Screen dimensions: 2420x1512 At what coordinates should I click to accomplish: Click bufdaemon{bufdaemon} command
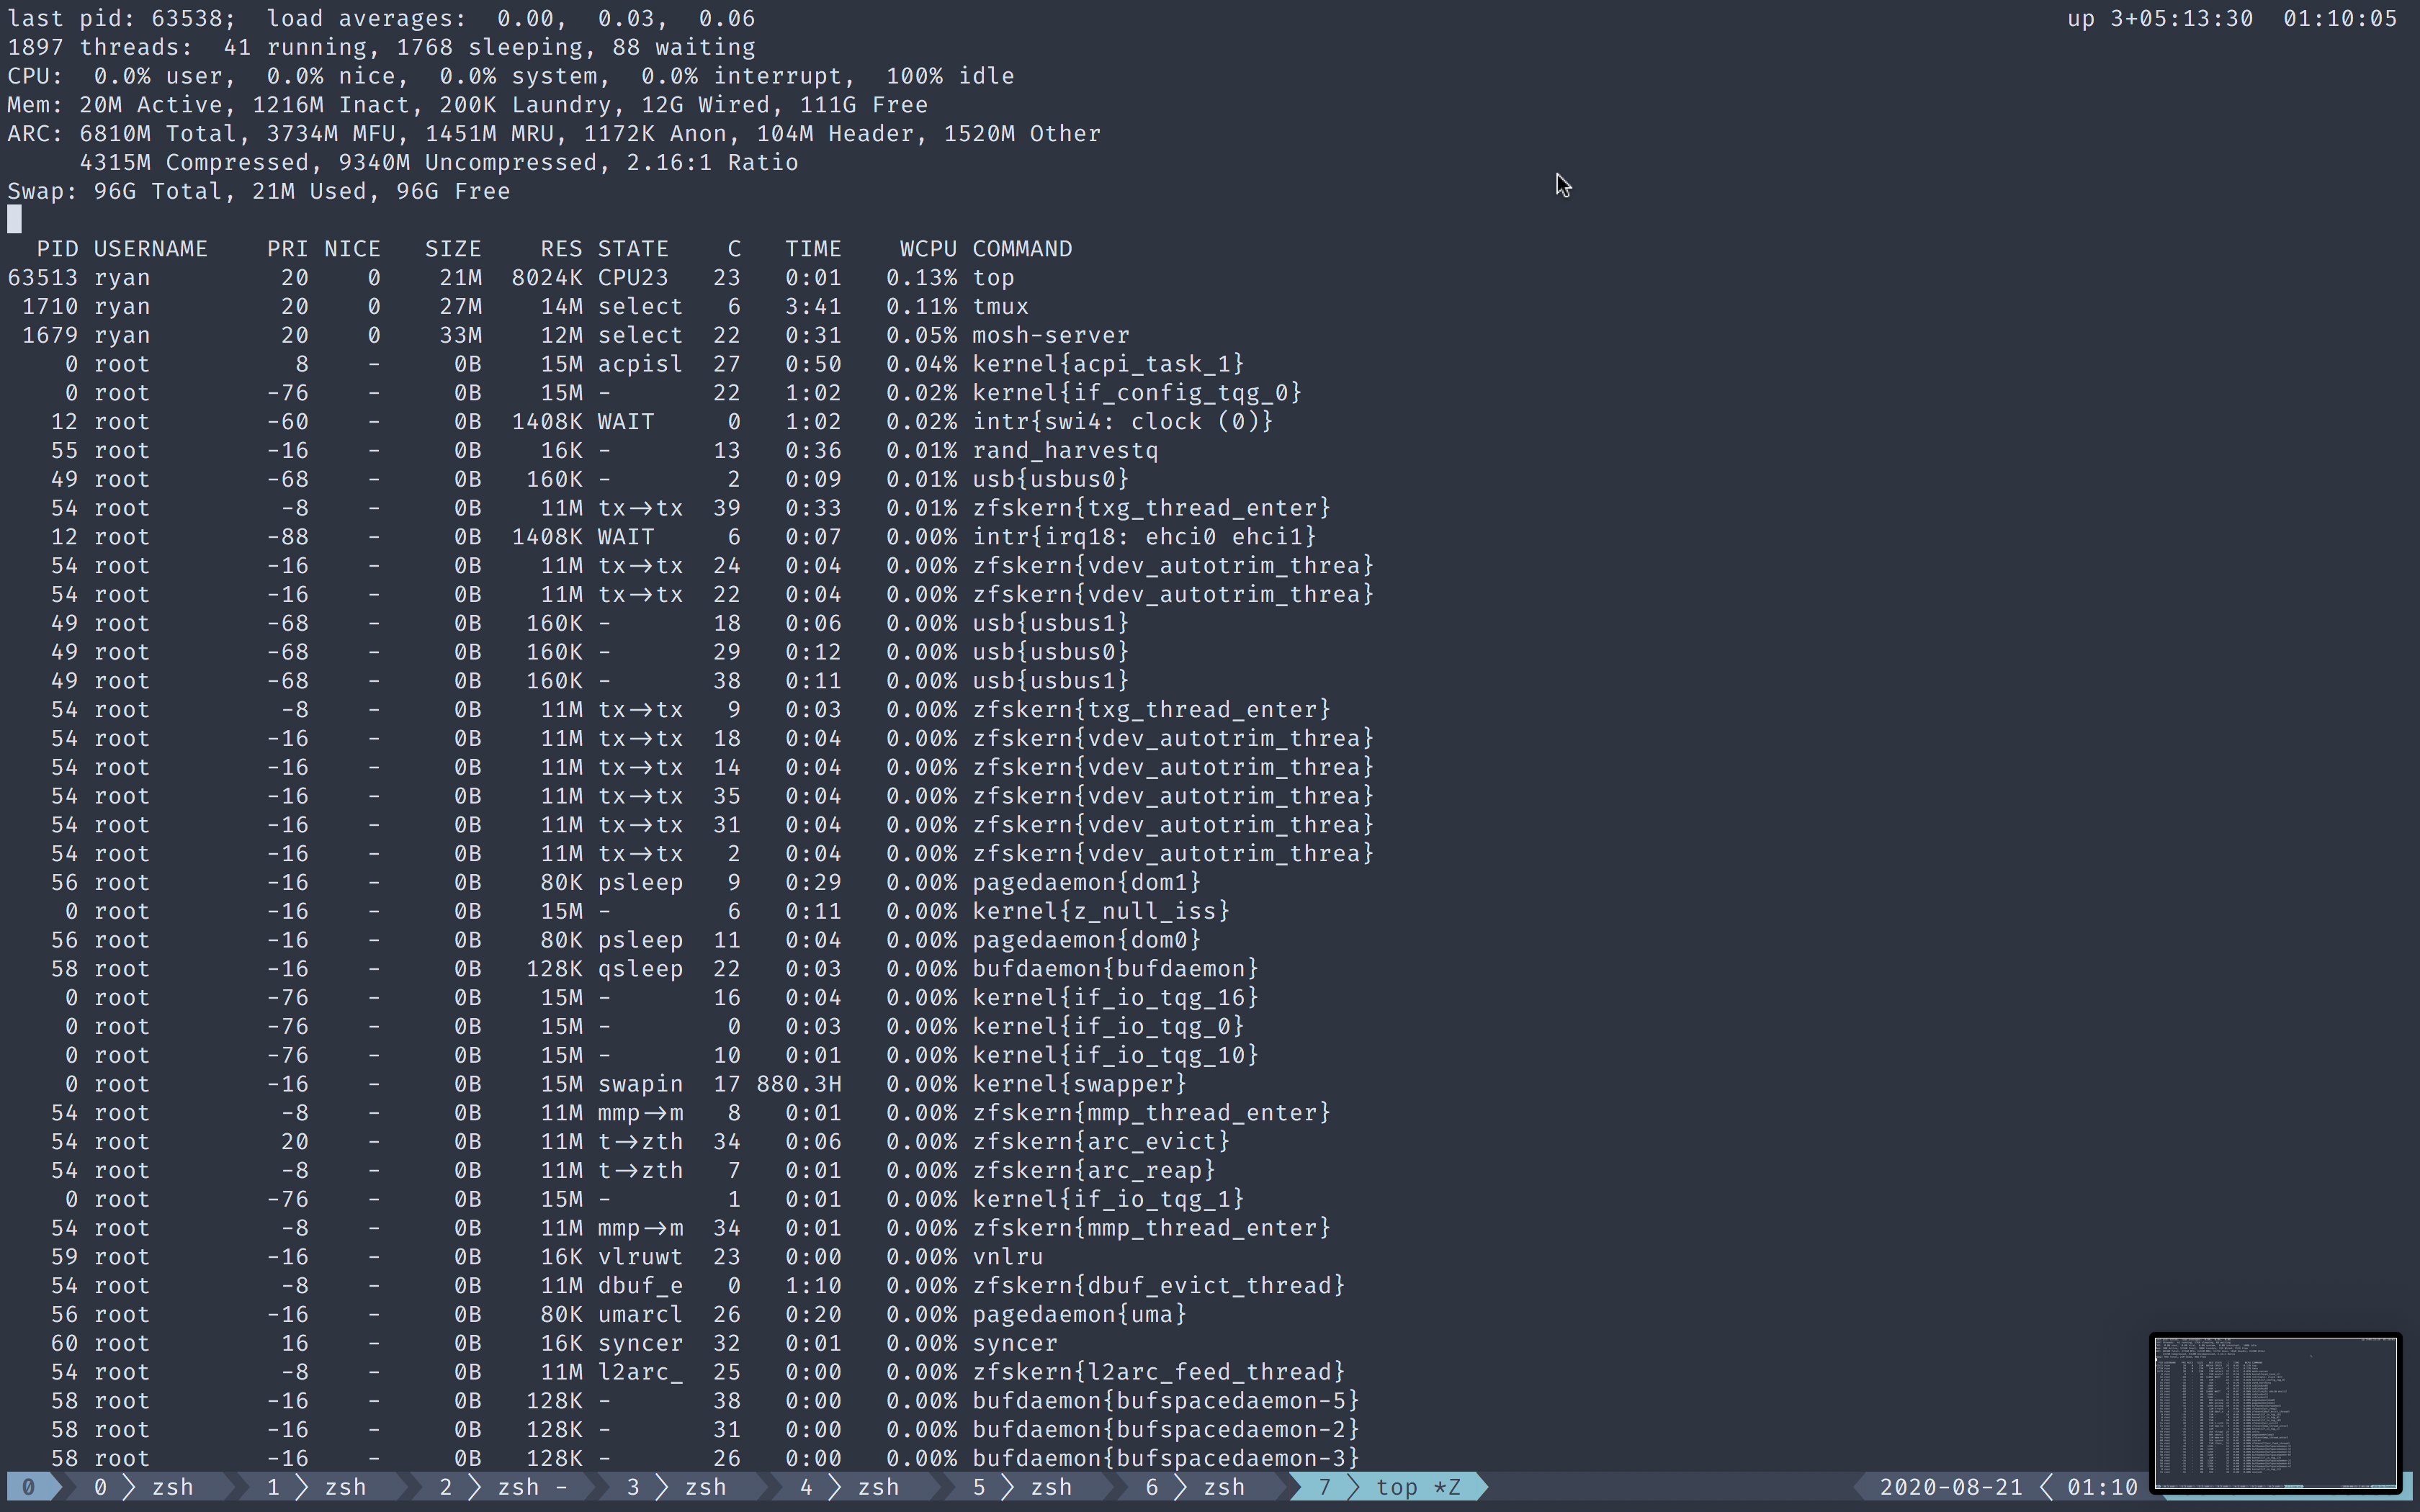[1115, 969]
